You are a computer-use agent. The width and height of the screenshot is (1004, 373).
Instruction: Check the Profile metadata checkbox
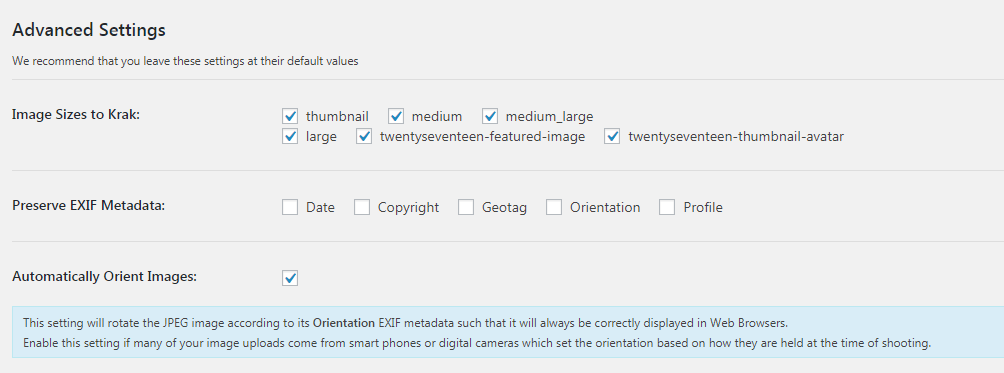[667, 207]
